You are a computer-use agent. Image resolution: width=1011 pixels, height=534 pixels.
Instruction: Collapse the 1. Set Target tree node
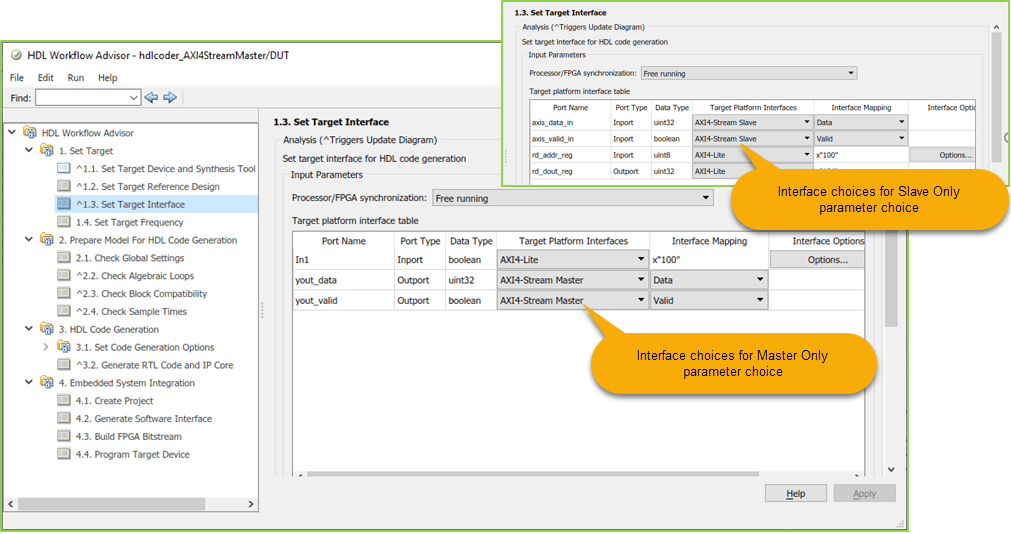tap(28, 150)
